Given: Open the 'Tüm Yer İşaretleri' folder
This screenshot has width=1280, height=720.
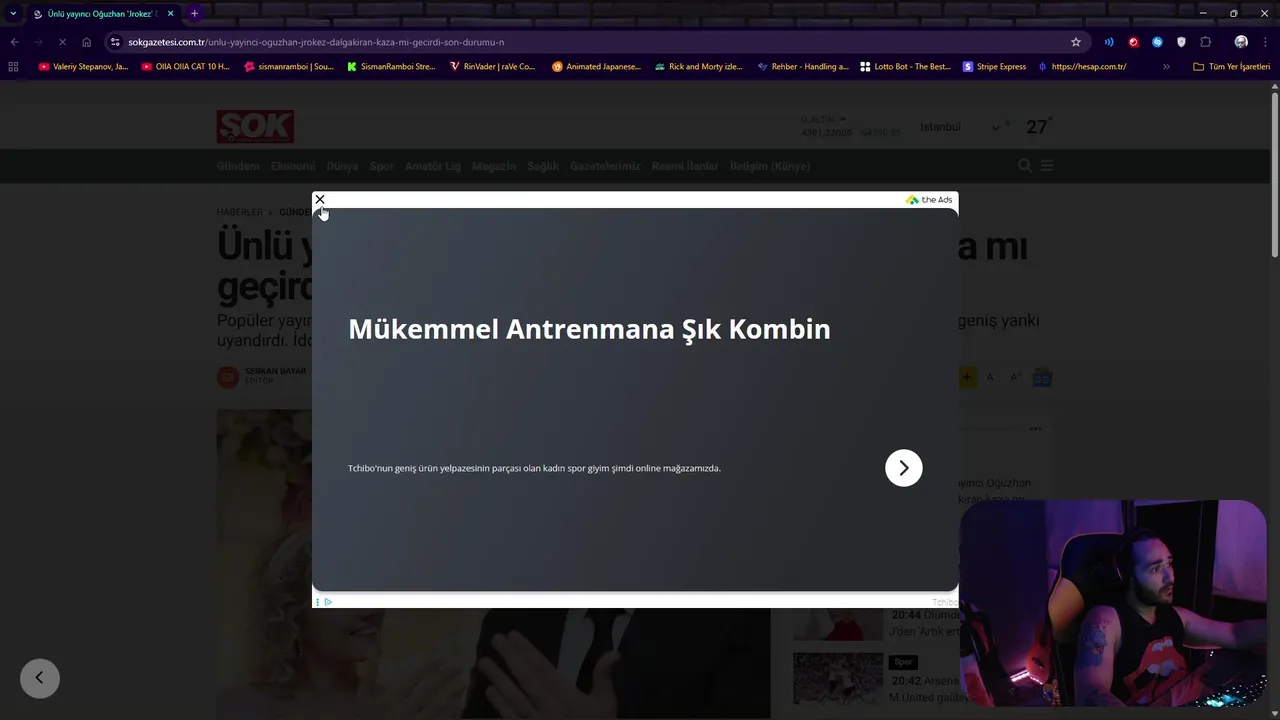Looking at the screenshot, I should click(1232, 67).
